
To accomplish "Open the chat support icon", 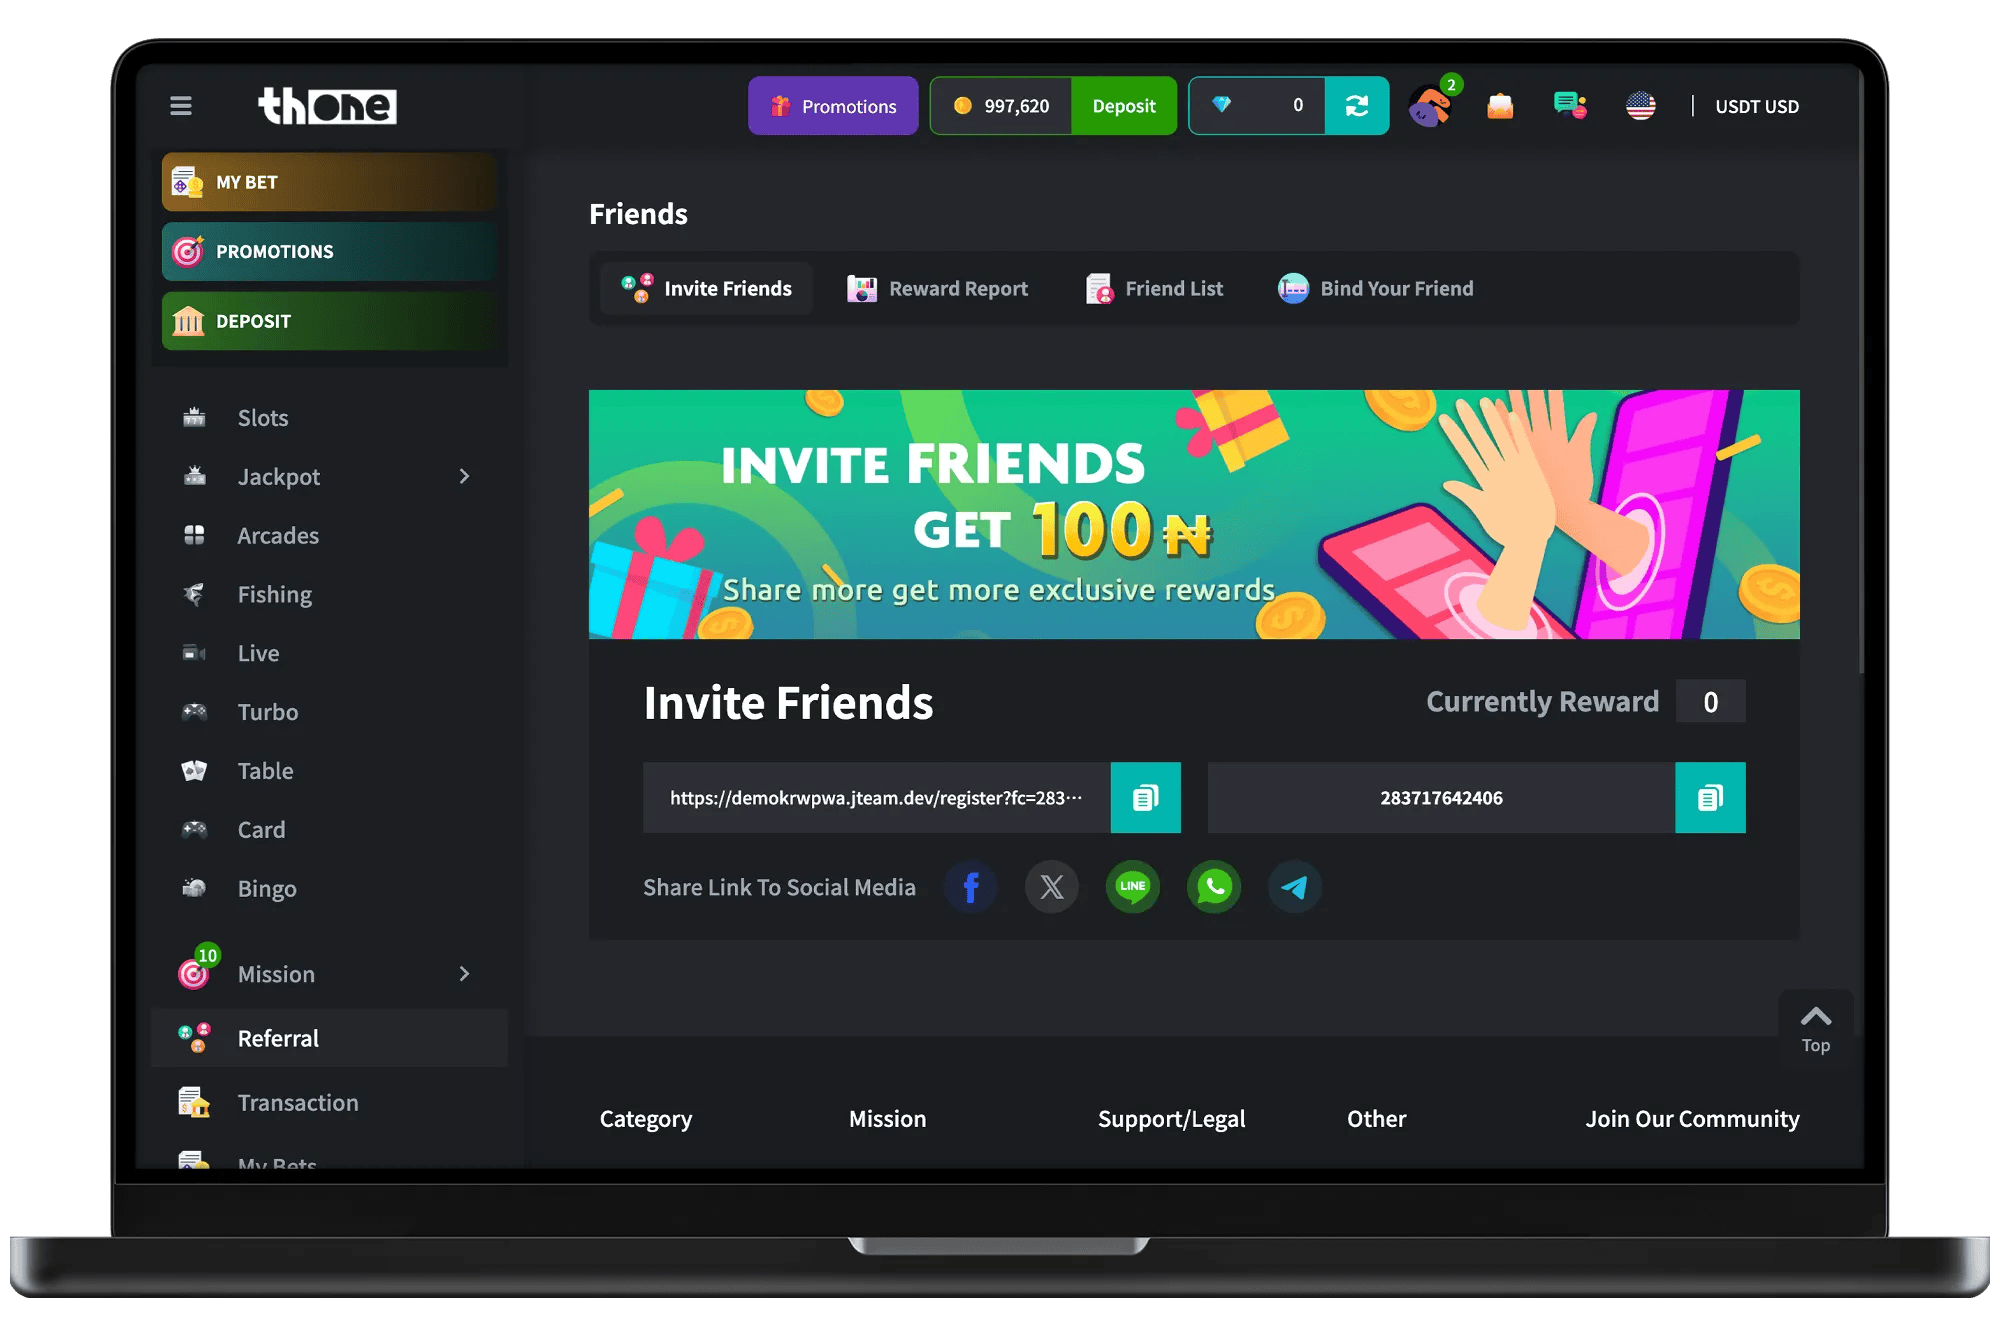I will pyautogui.click(x=1570, y=106).
